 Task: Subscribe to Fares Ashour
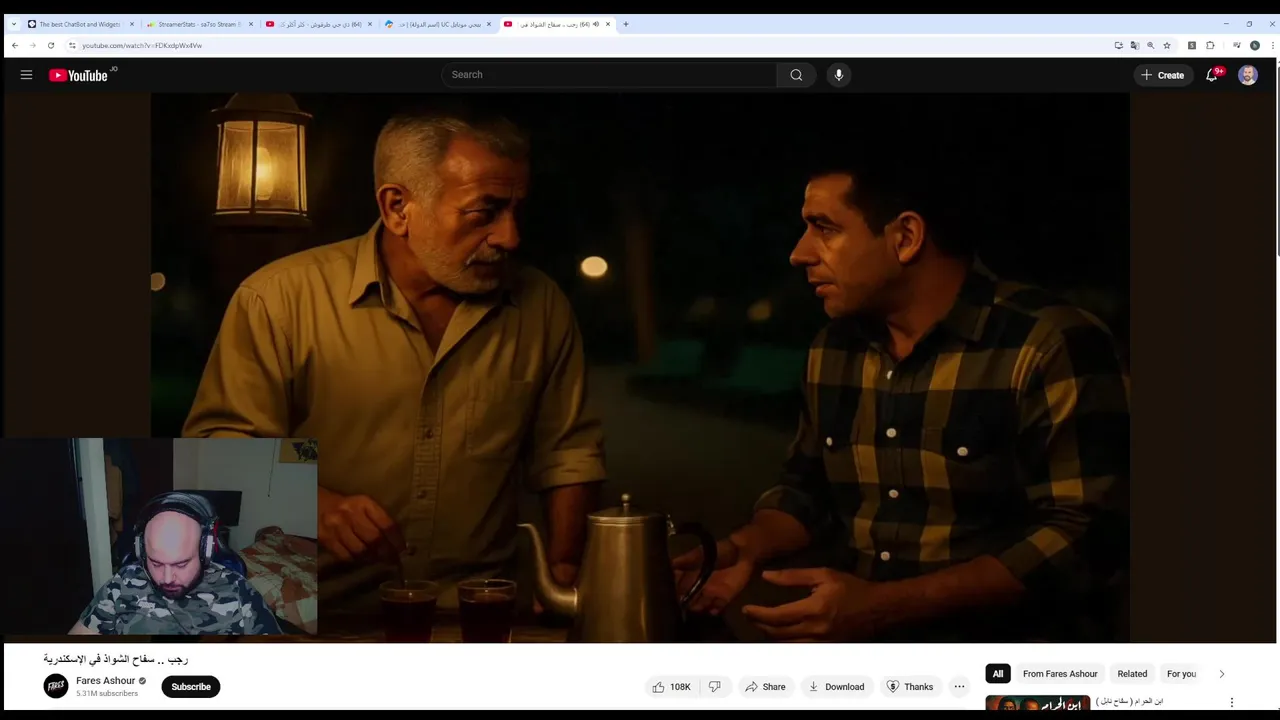(190, 687)
